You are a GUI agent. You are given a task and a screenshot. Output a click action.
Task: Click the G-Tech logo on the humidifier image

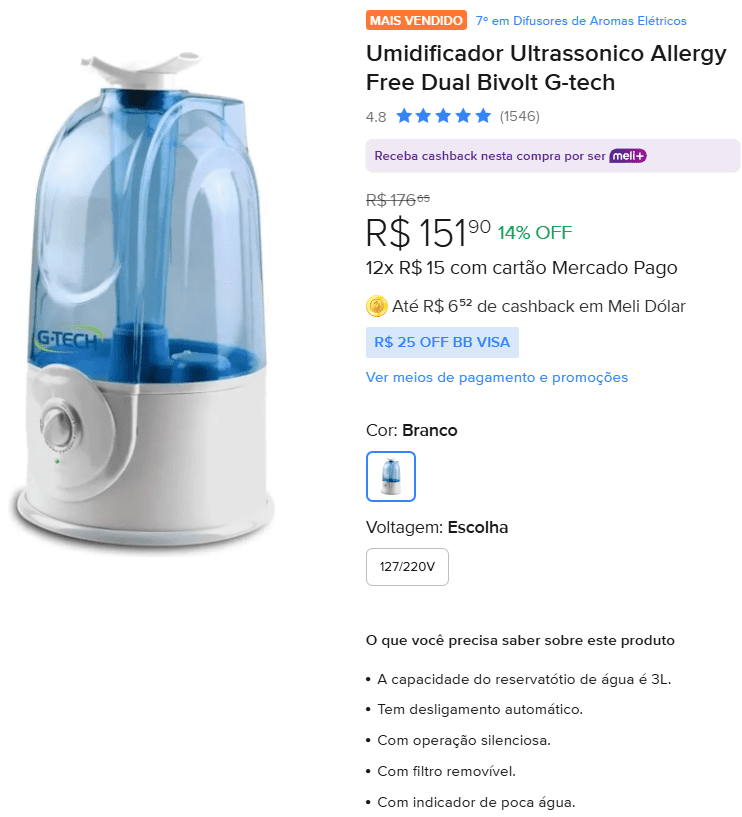[x=68, y=339]
